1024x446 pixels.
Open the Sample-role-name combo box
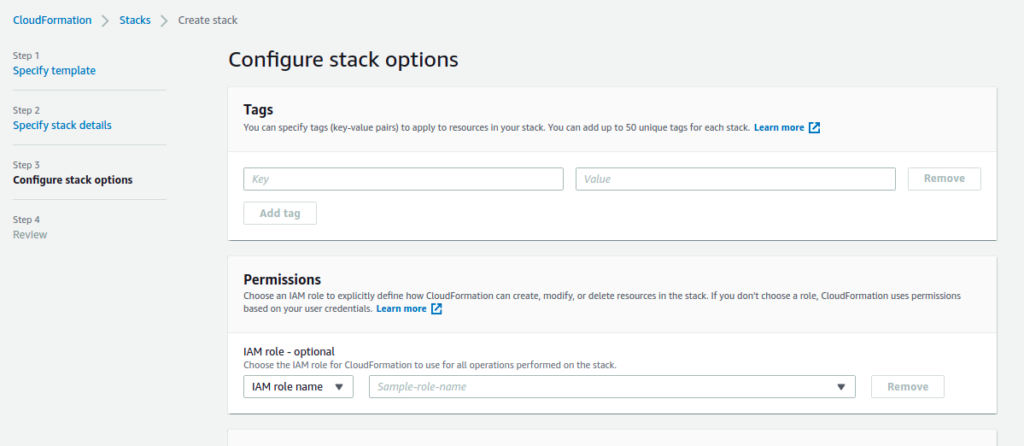pos(611,387)
